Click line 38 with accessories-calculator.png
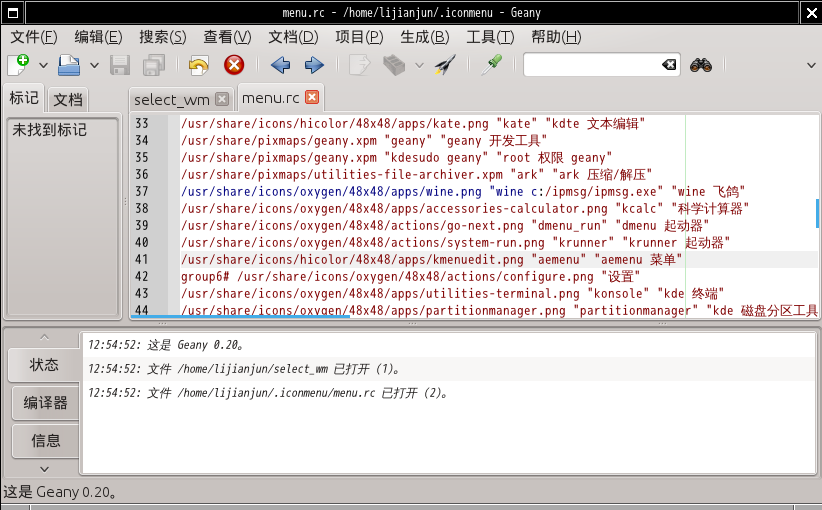The image size is (822, 510). point(465,208)
